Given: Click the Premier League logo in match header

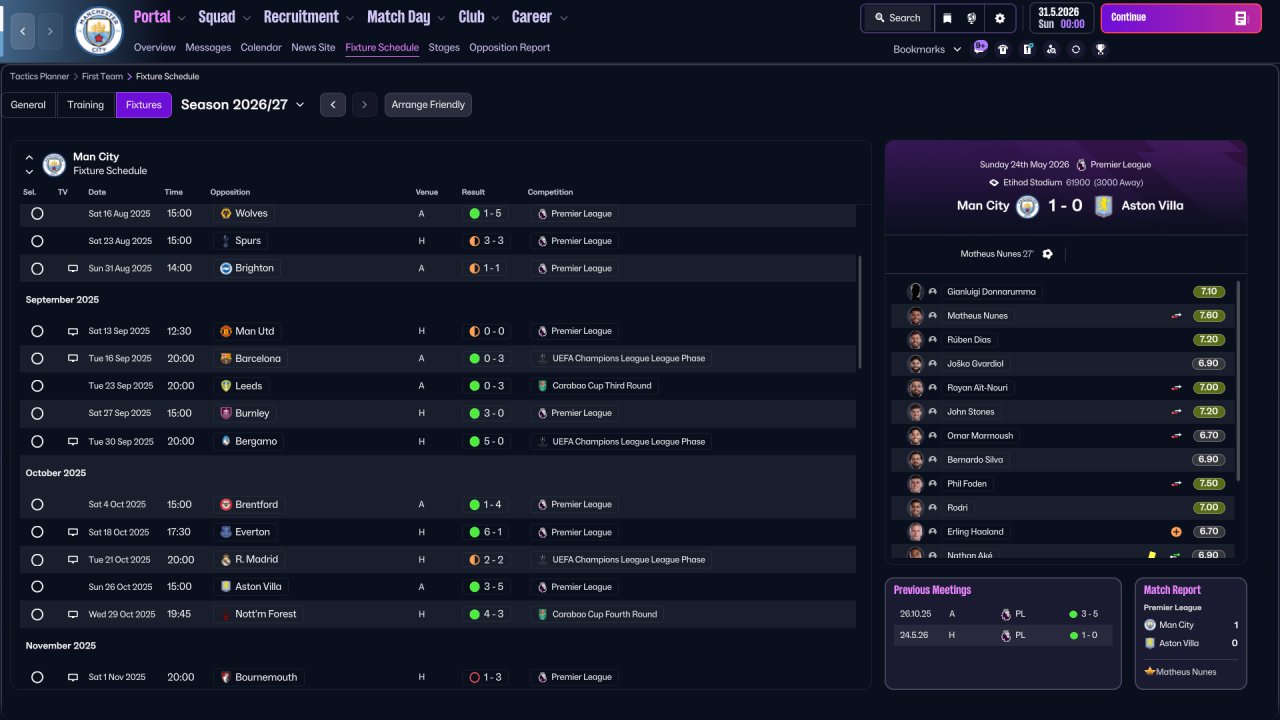Looking at the screenshot, I should pos(1081,165).
